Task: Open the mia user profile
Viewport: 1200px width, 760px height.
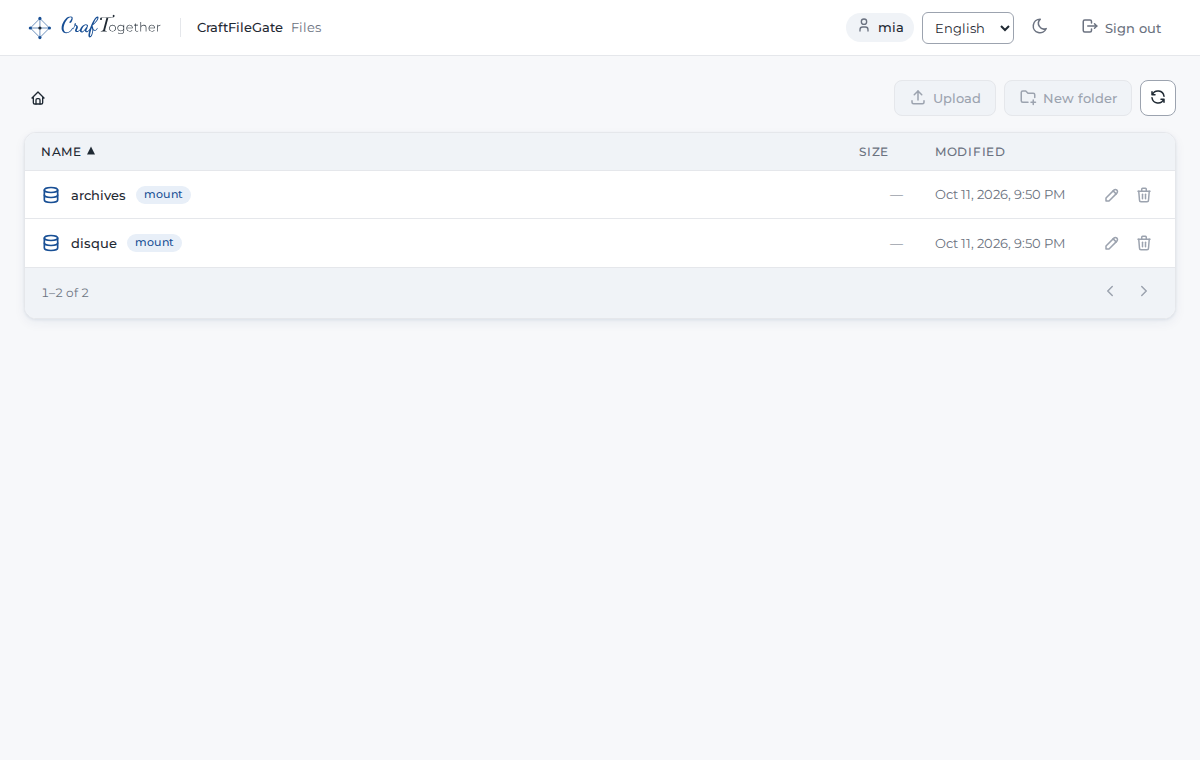Action: pyautogui.click(x=880, y=27)
